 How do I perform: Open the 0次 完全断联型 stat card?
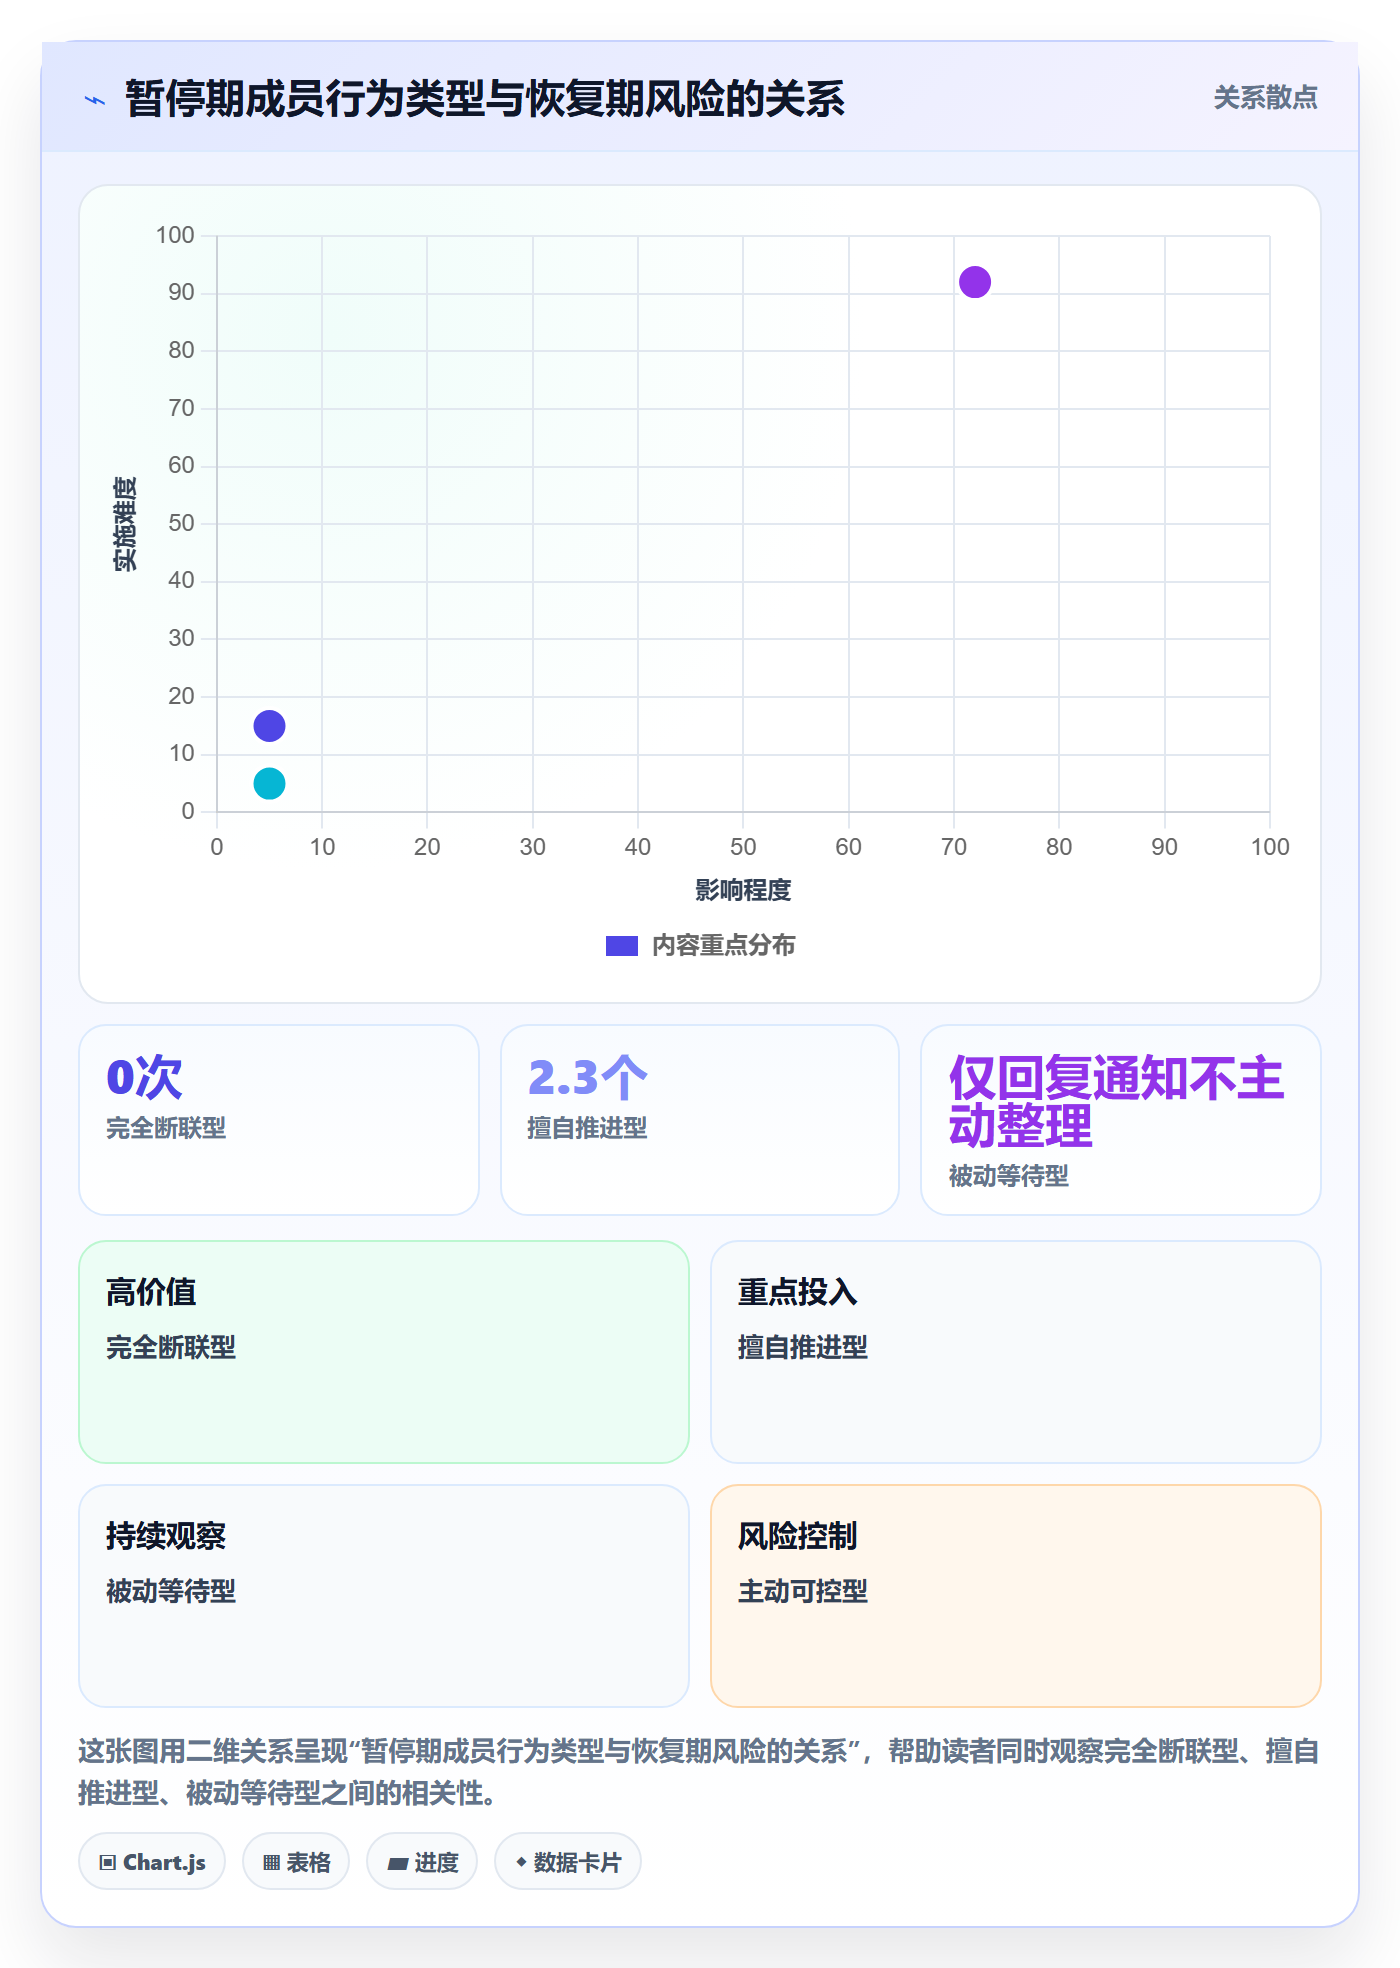pyautogui.click(x=279, y=1120)
